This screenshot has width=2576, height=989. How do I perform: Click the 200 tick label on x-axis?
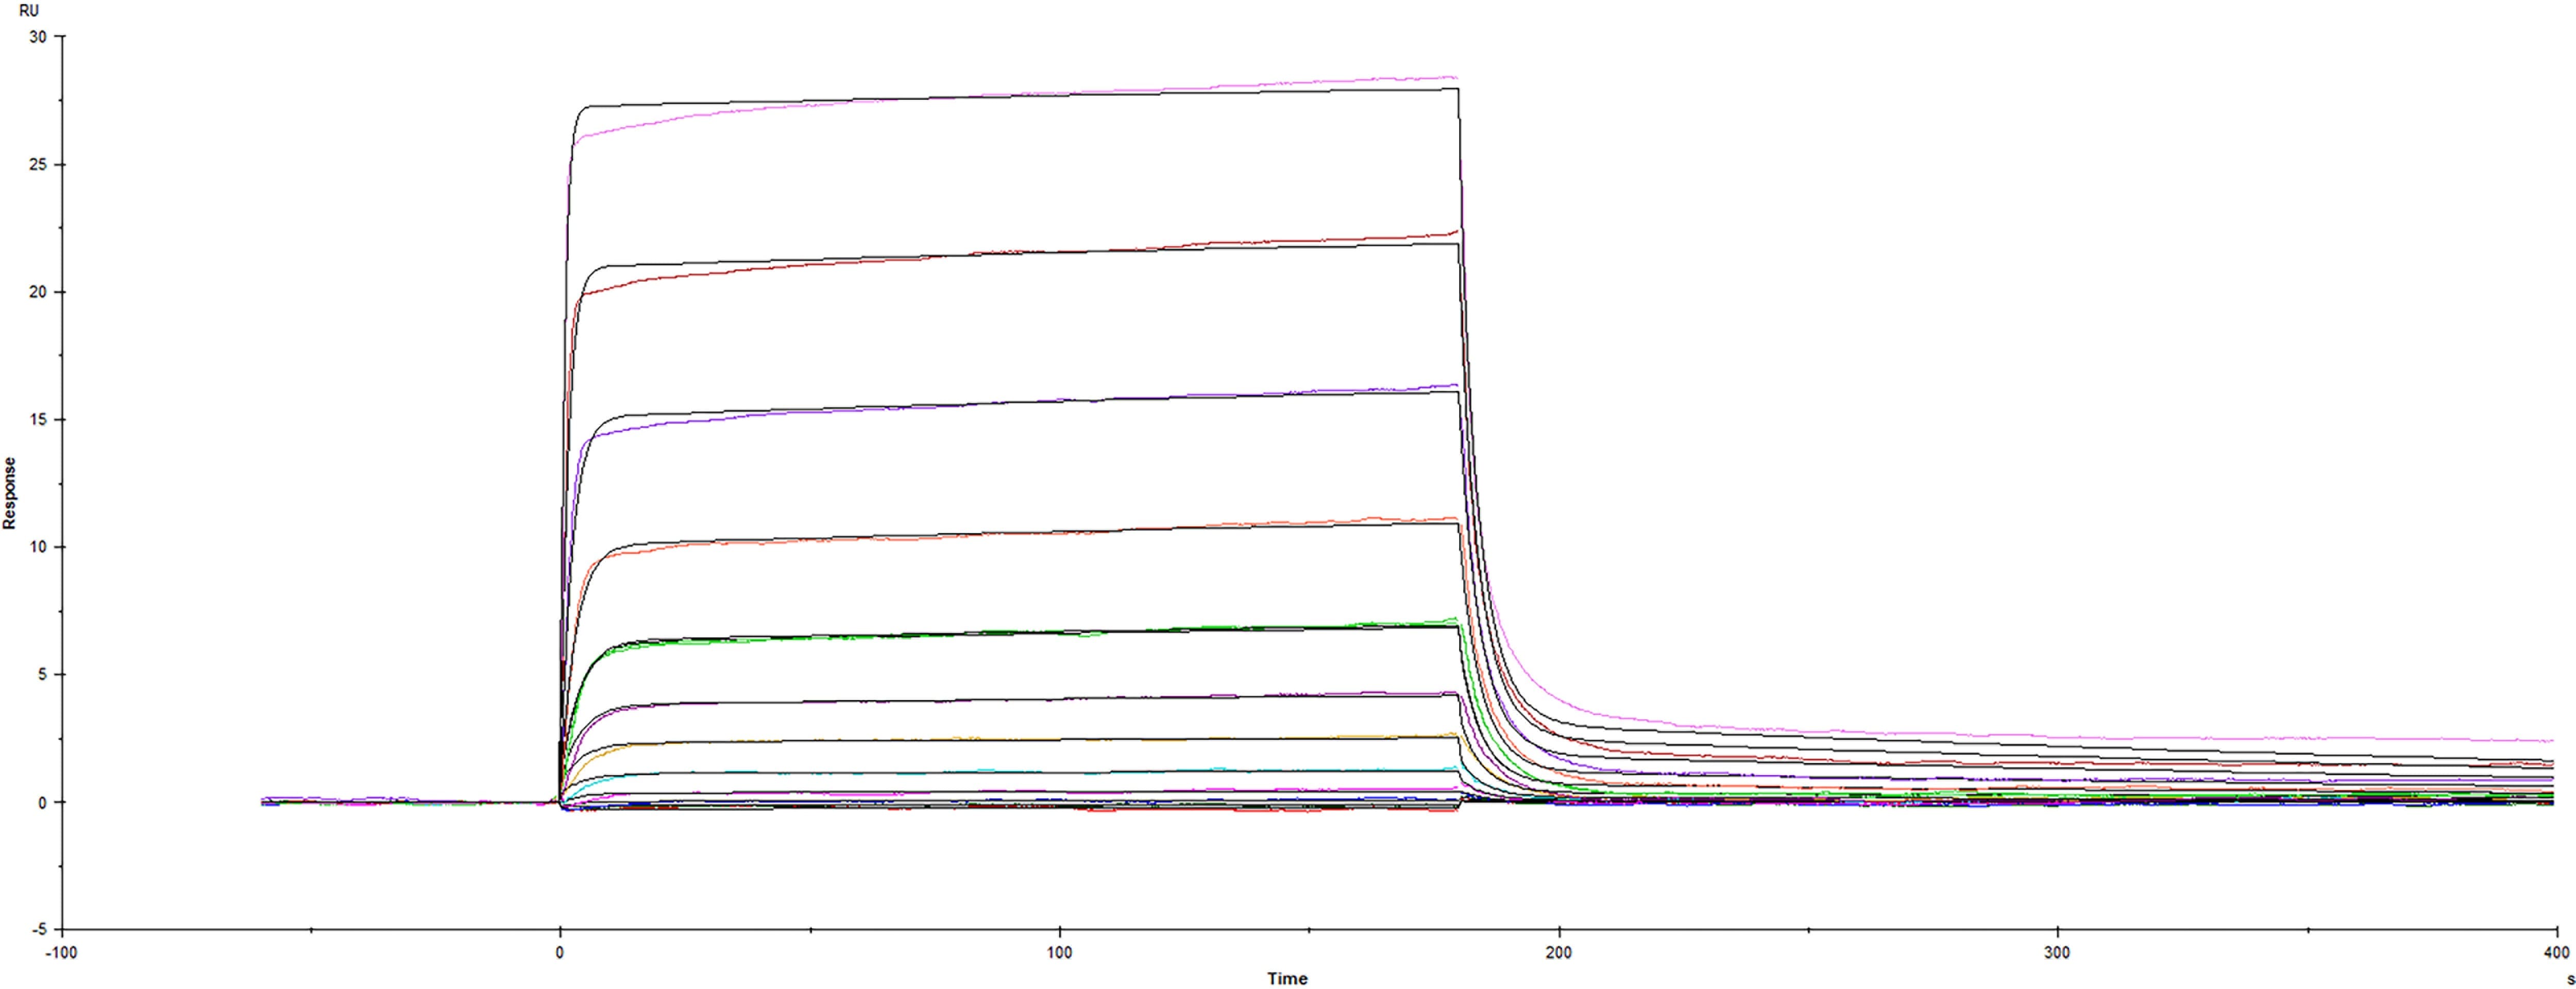[x=1558, y=953]
